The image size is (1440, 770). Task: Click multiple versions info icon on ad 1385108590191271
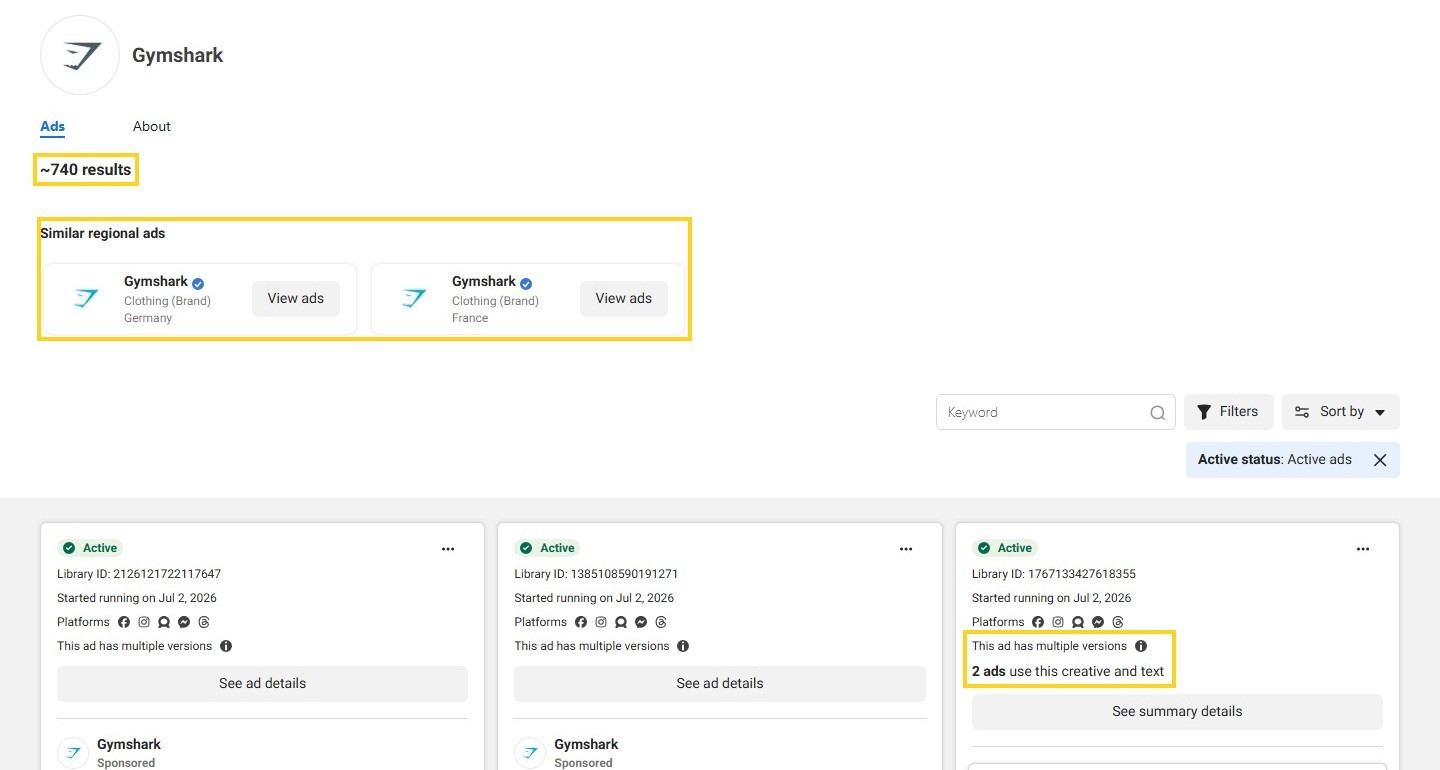[x=683, y=646]
